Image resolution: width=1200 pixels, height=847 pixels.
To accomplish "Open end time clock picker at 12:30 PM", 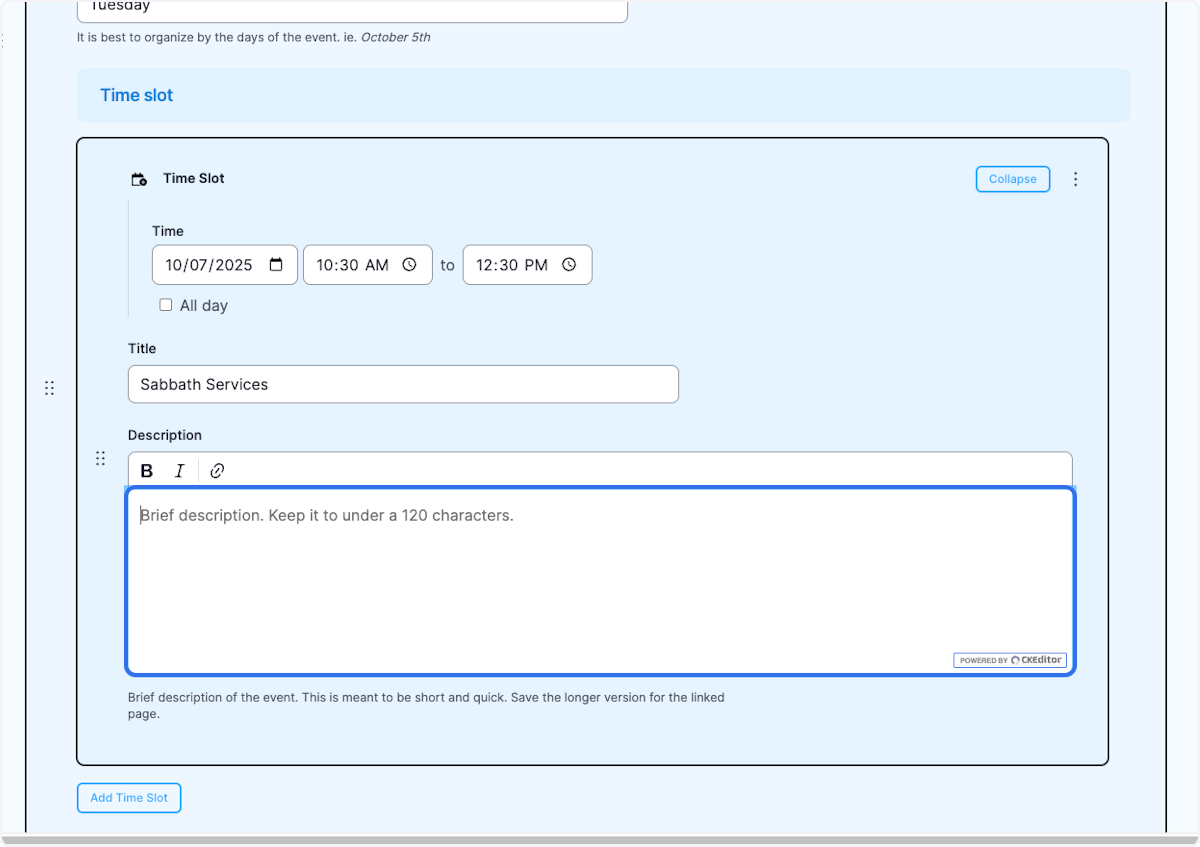I will coord(569,265).
